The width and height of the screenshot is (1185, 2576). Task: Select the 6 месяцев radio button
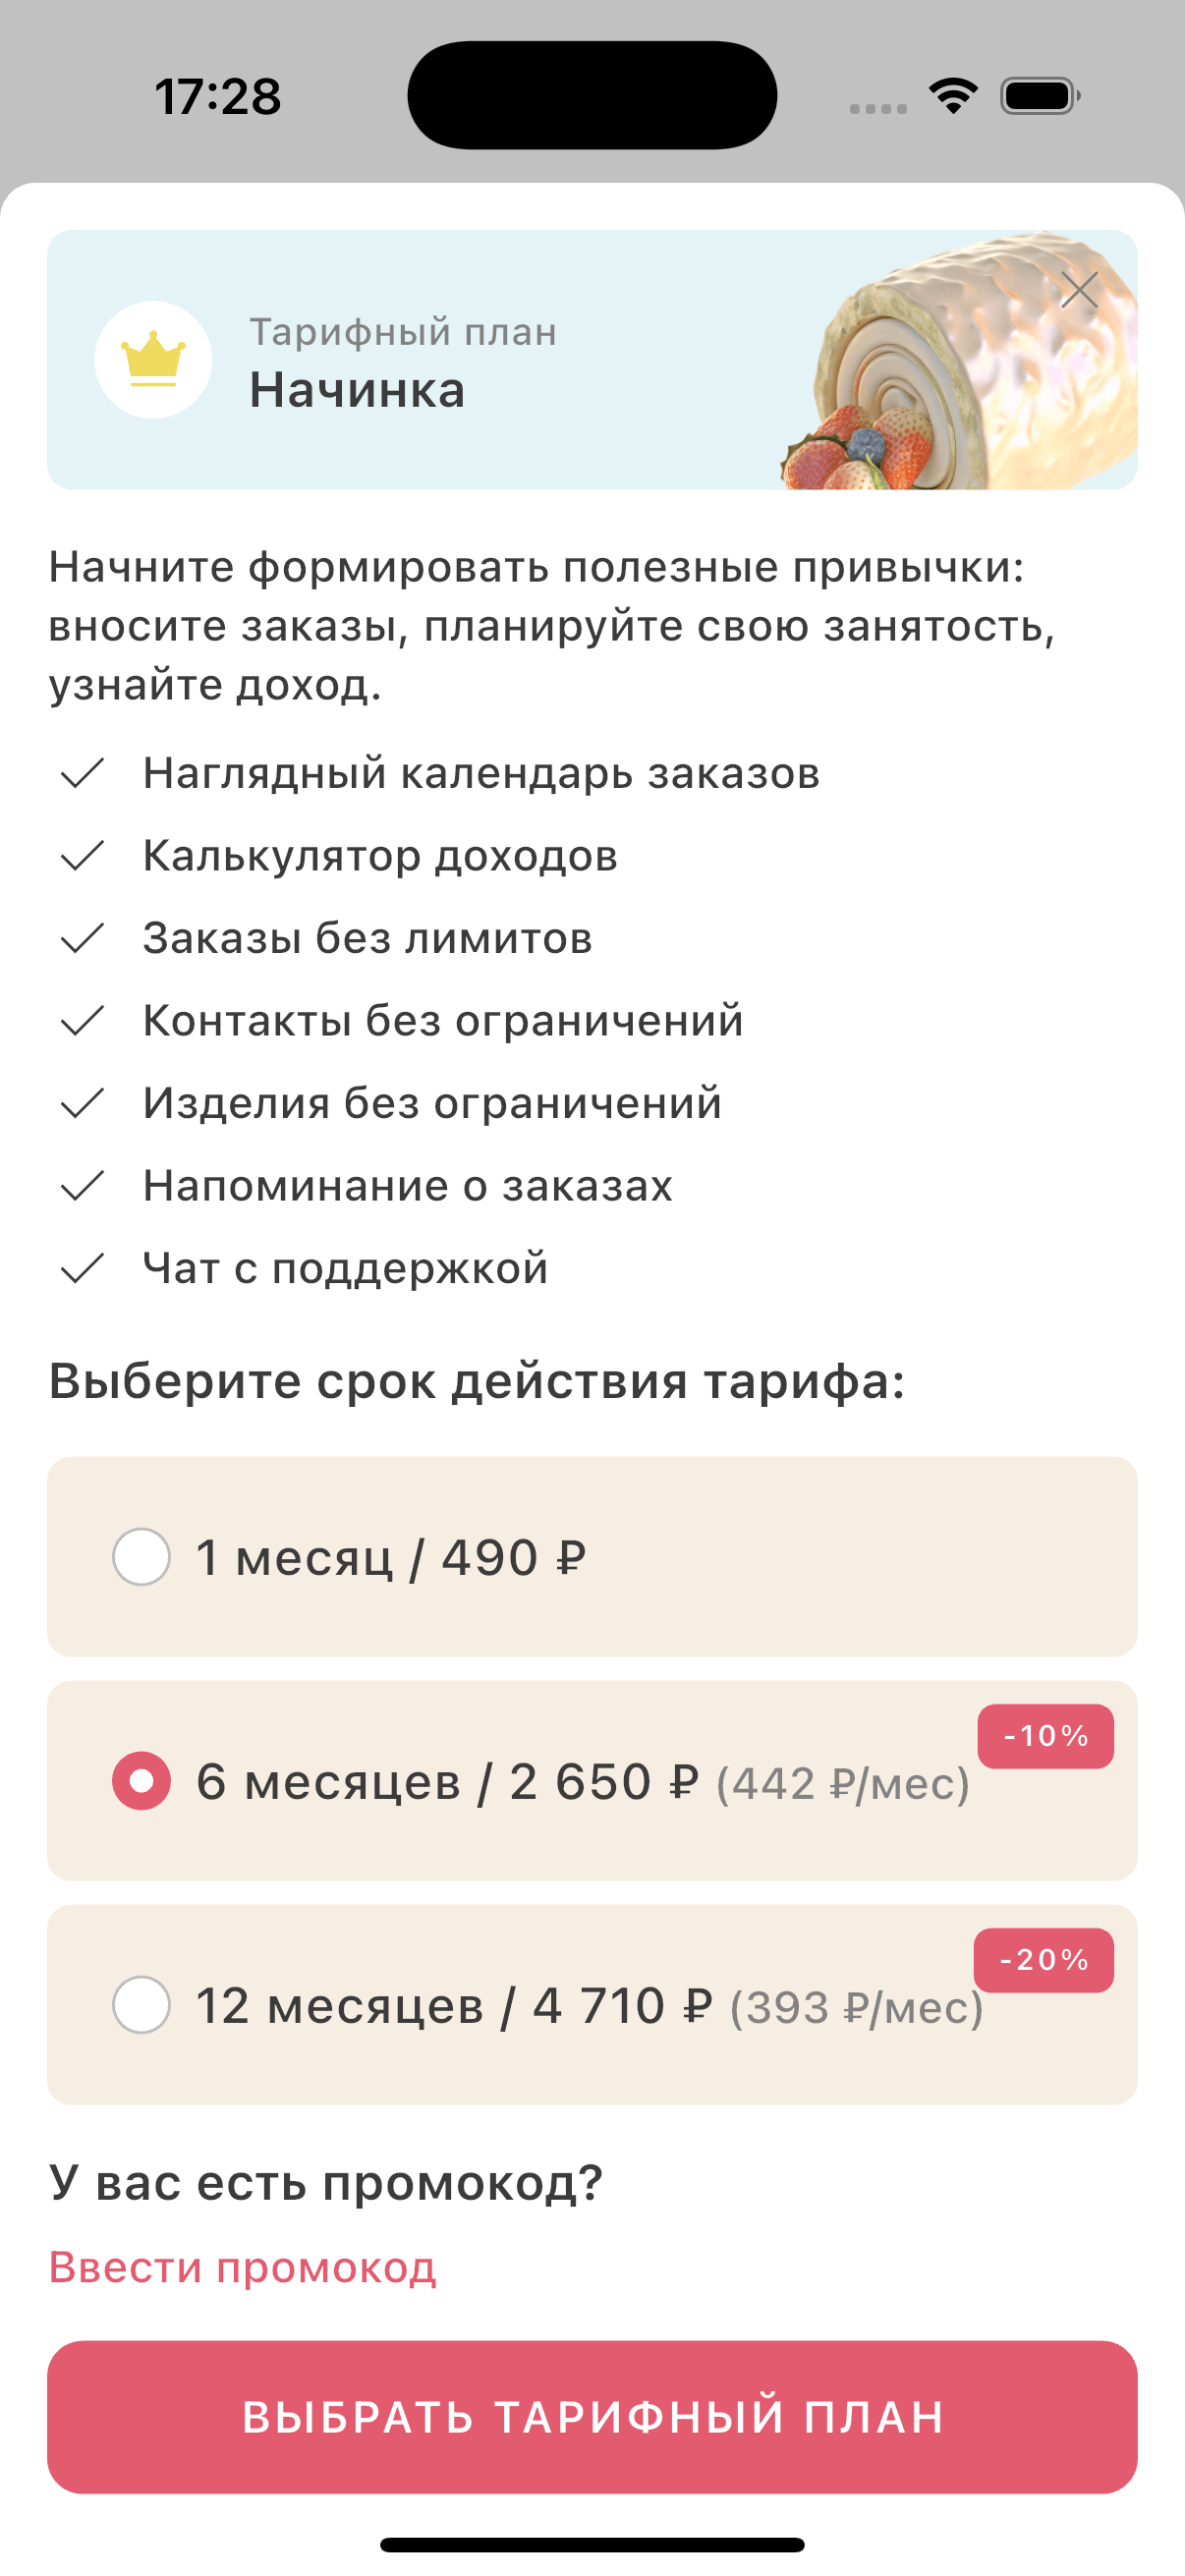point(141,1781)
